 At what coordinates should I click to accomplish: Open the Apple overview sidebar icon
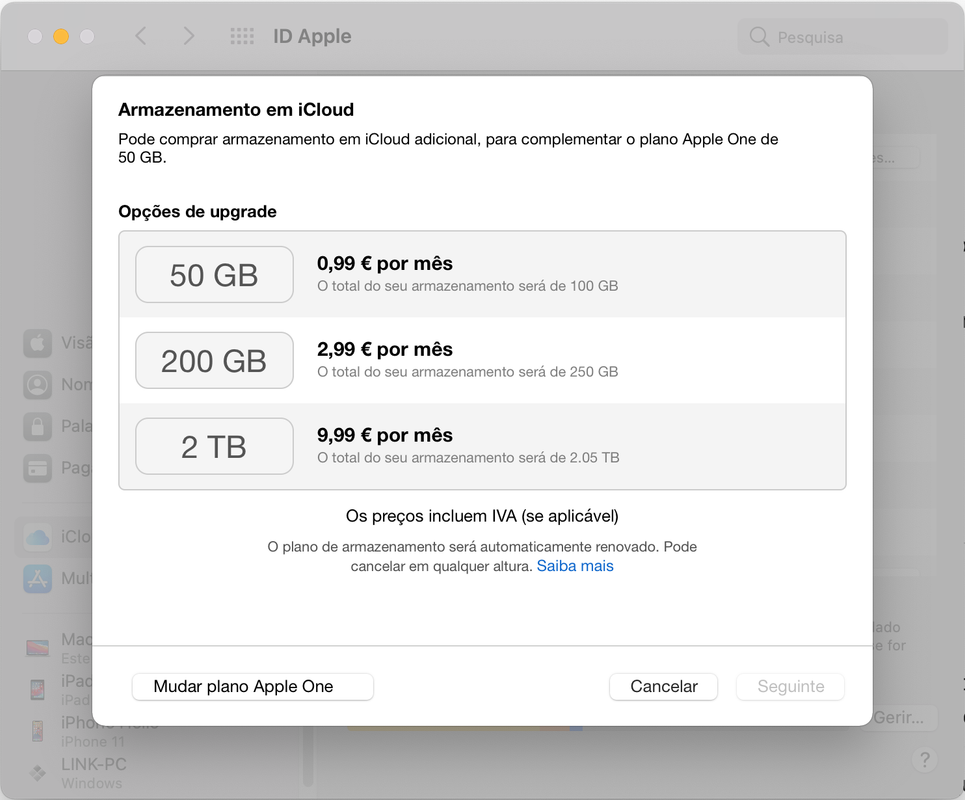pos(38,343)
